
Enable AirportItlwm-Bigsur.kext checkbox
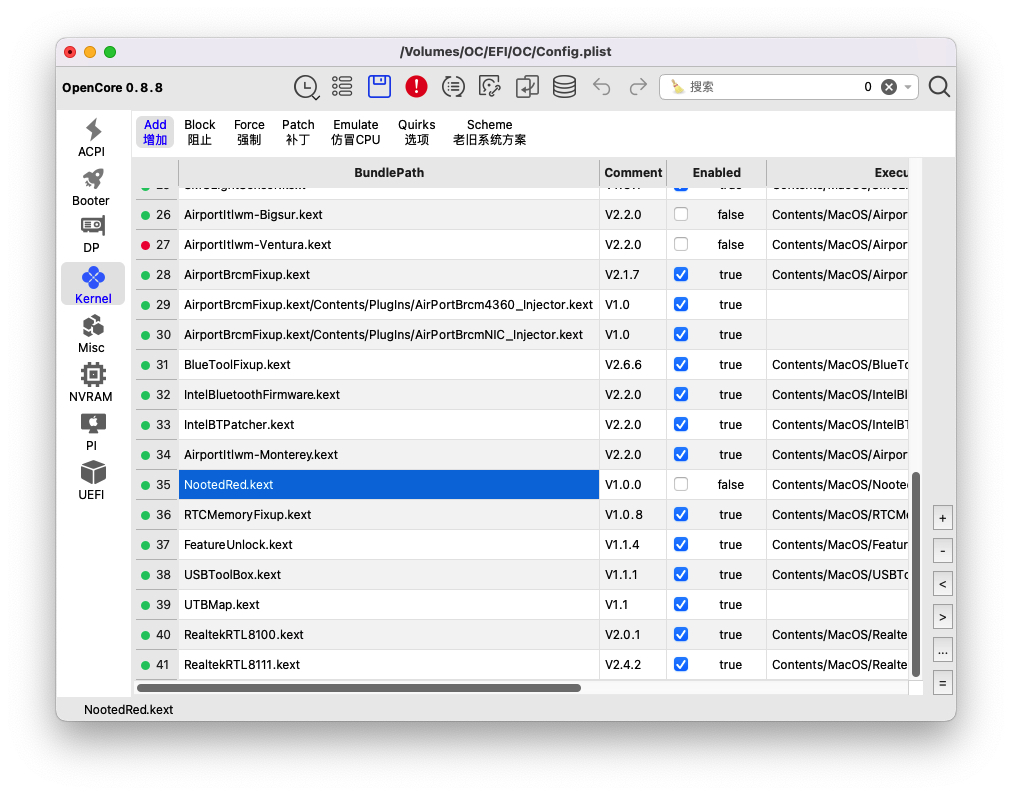coord(681,214)
